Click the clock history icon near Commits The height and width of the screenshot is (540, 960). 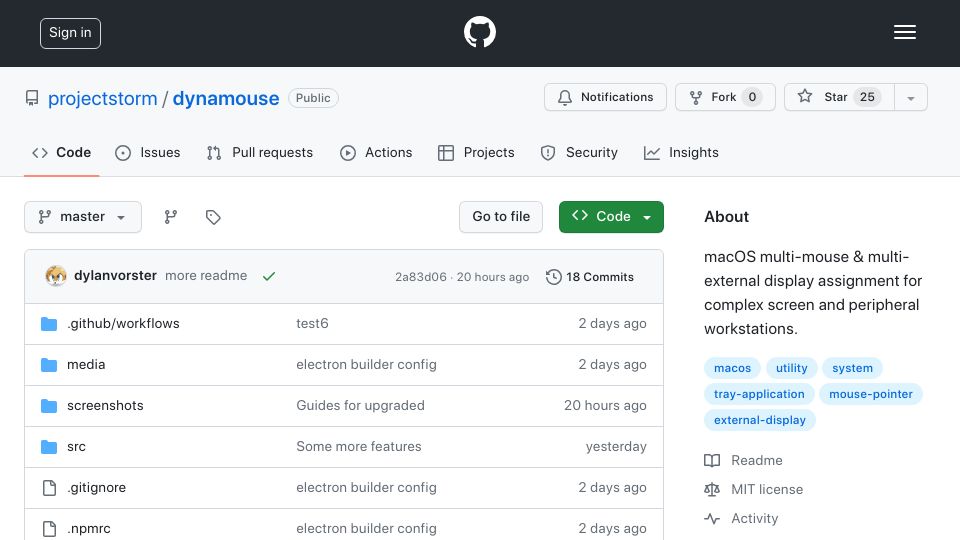553,277
